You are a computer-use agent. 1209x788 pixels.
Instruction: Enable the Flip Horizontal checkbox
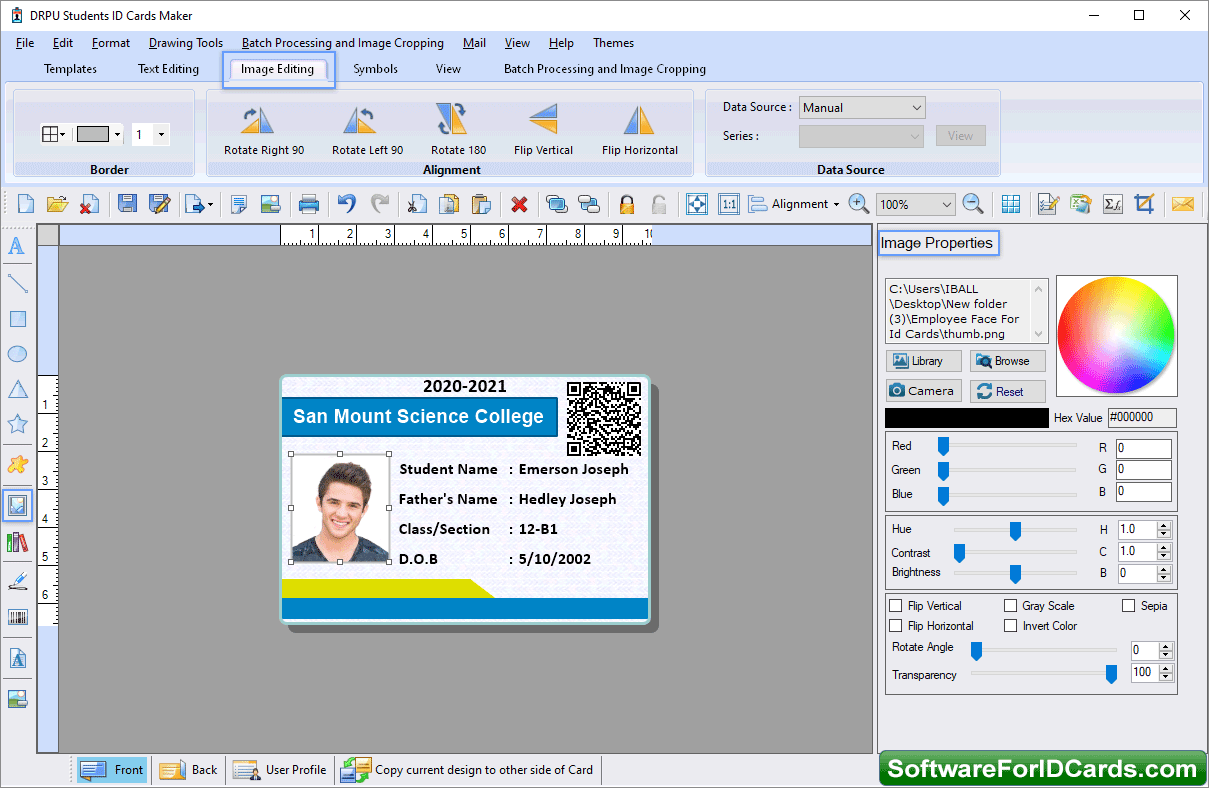coord(896,626)
